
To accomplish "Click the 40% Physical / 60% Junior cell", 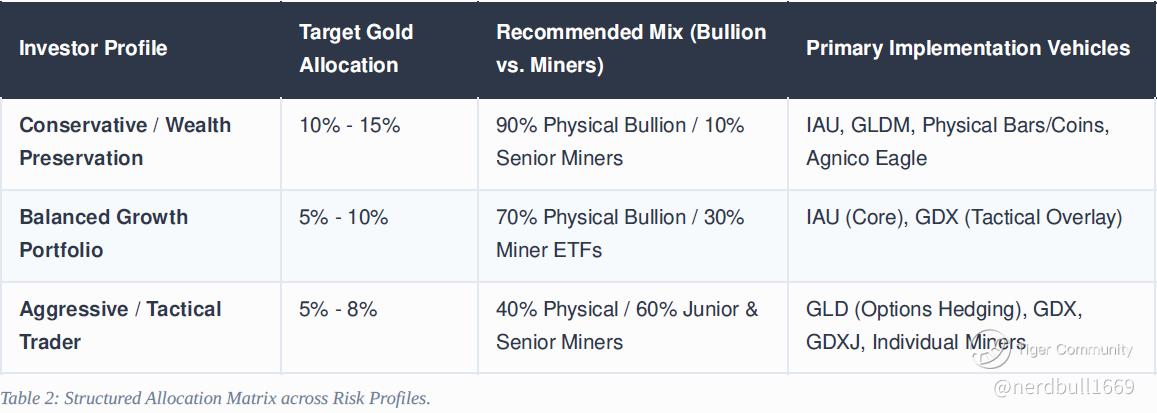I will tap(632, 327).
